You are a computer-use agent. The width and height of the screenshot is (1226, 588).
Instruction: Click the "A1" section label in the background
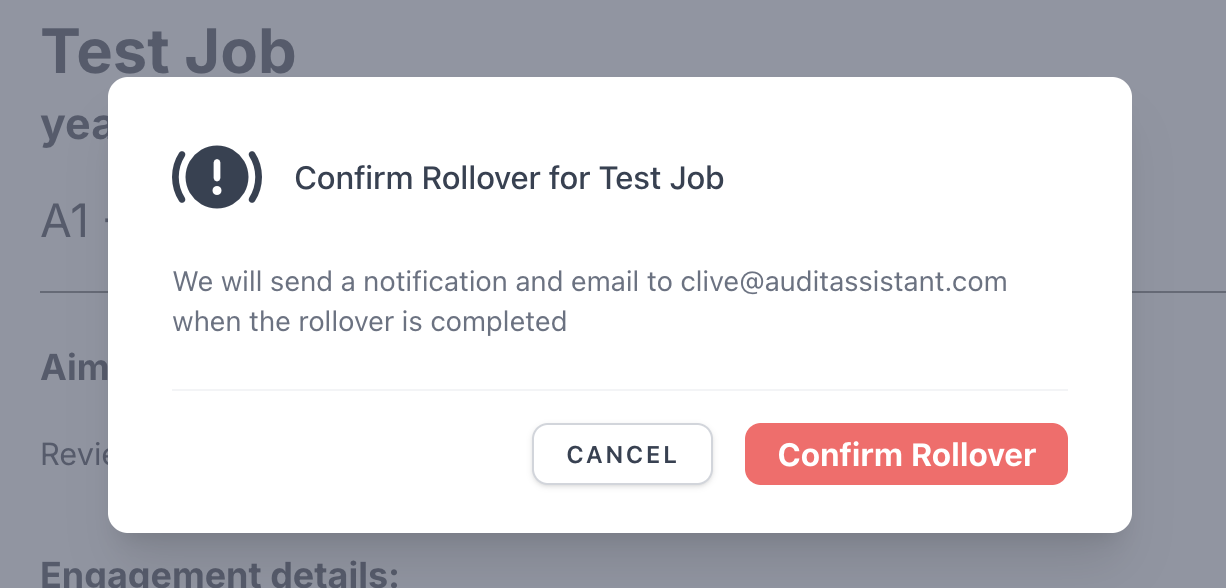[67, 221]
